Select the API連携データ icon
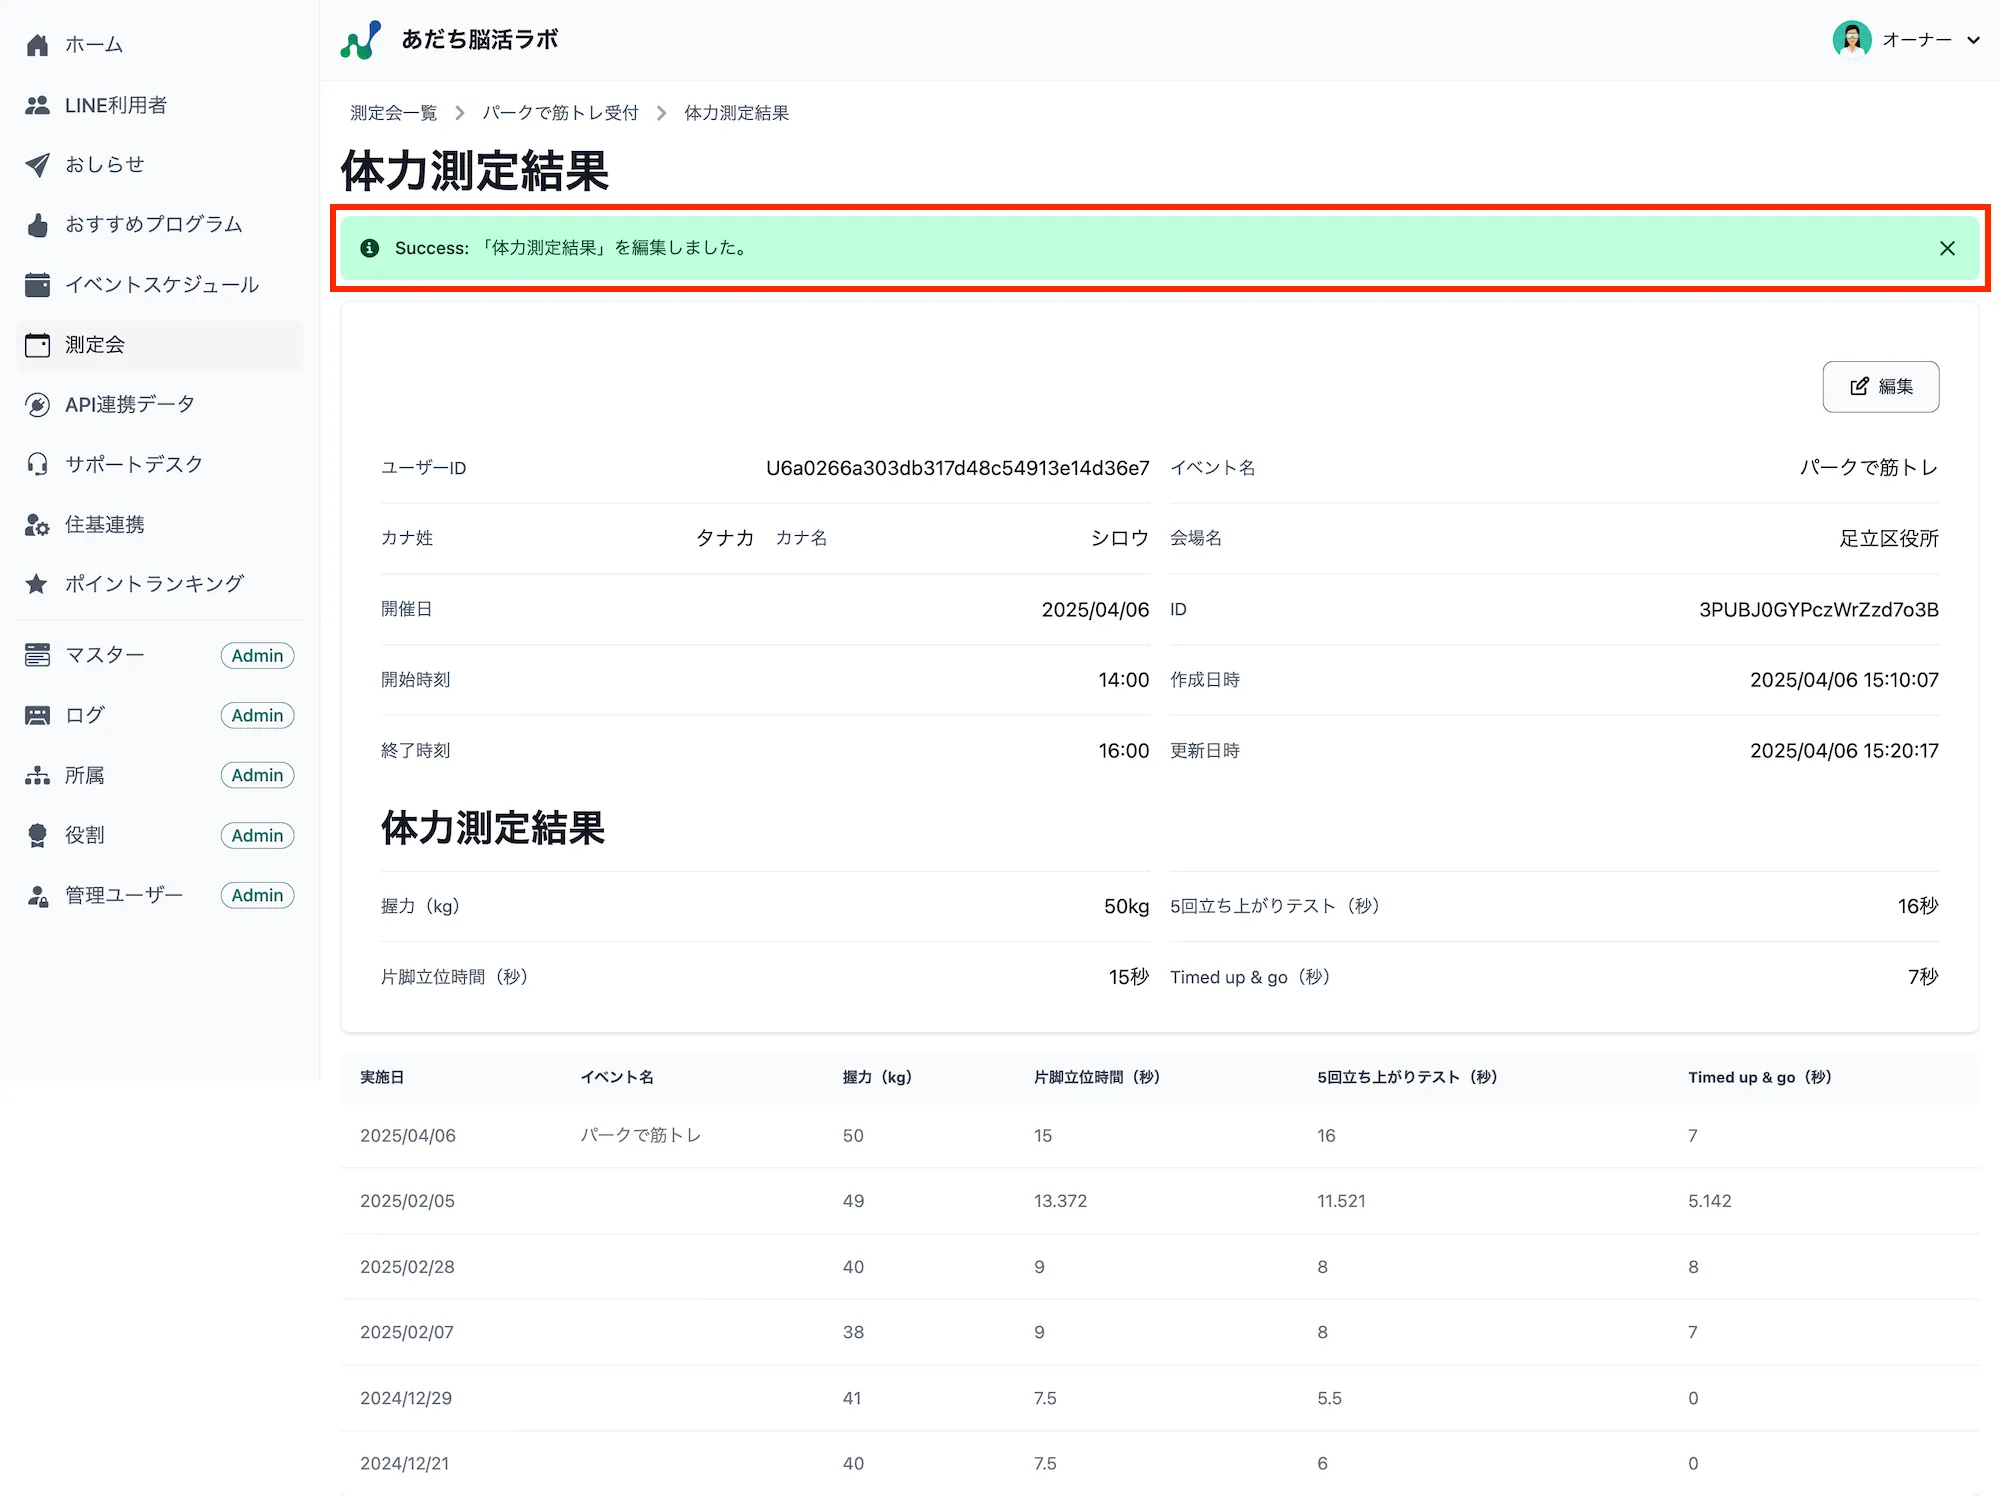 click(38, 404)
